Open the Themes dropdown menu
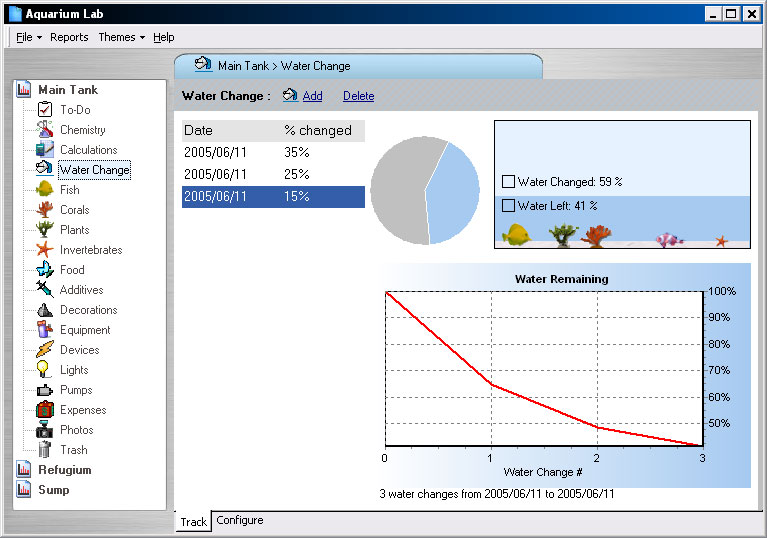The width and height of the screenshot is (767, 538). coord(121,37)
